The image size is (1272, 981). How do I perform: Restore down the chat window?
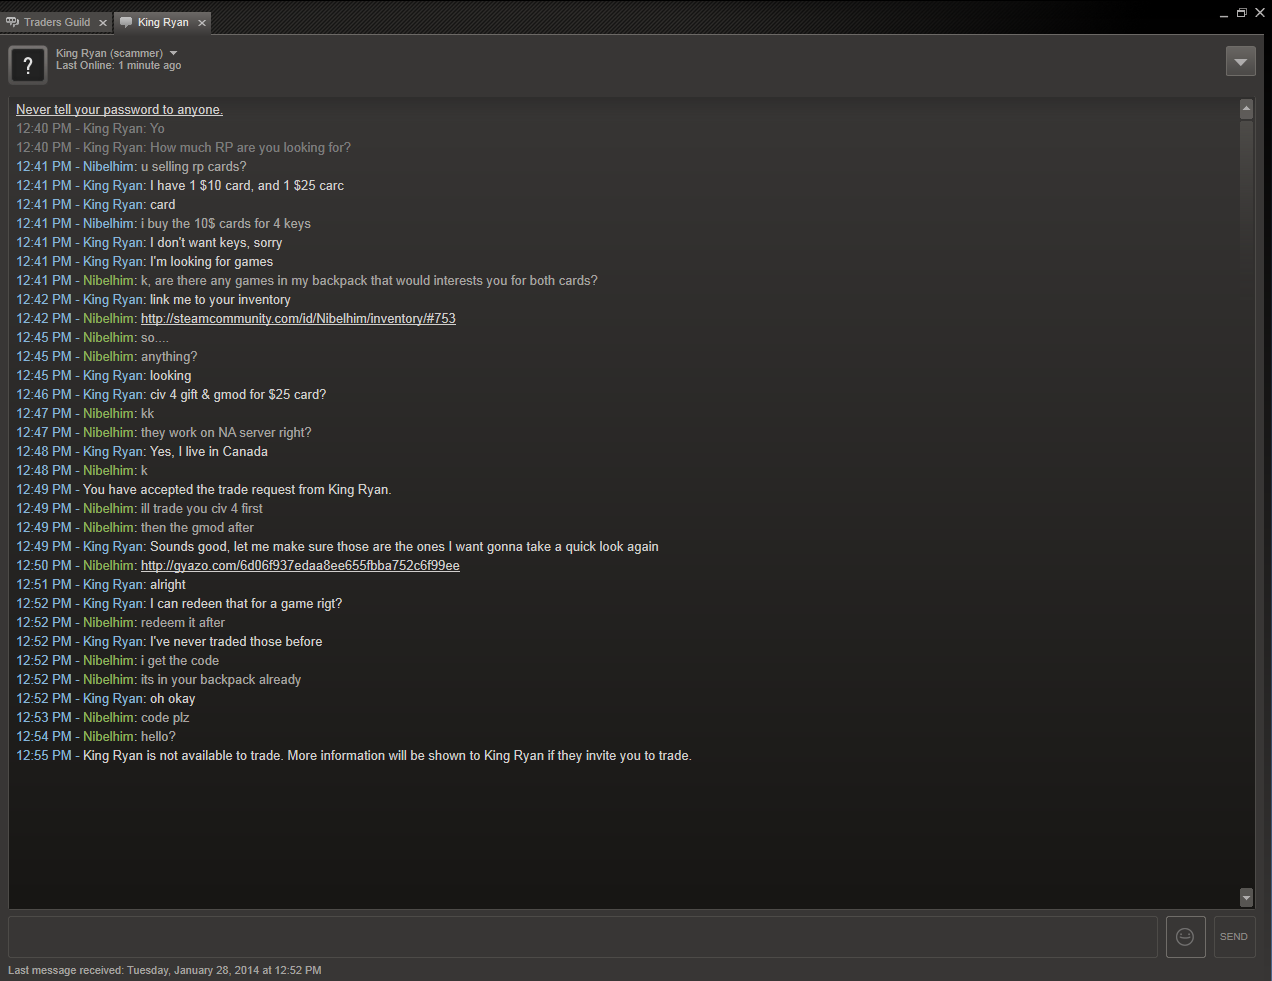[x=1241, y=13]
